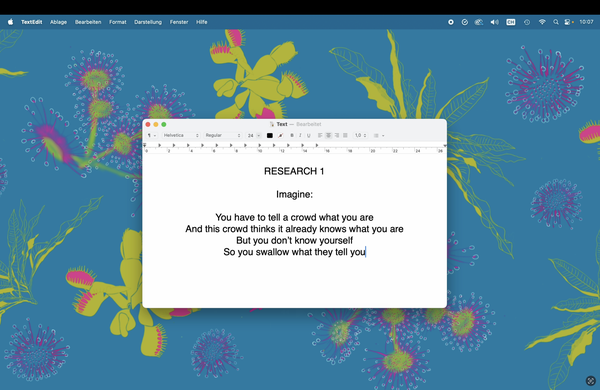Image resolution: width=600 pixels, height=390 pixels.
Task: Click the line "You have to tell a crowd what you are"
Action: coord(294,217)
